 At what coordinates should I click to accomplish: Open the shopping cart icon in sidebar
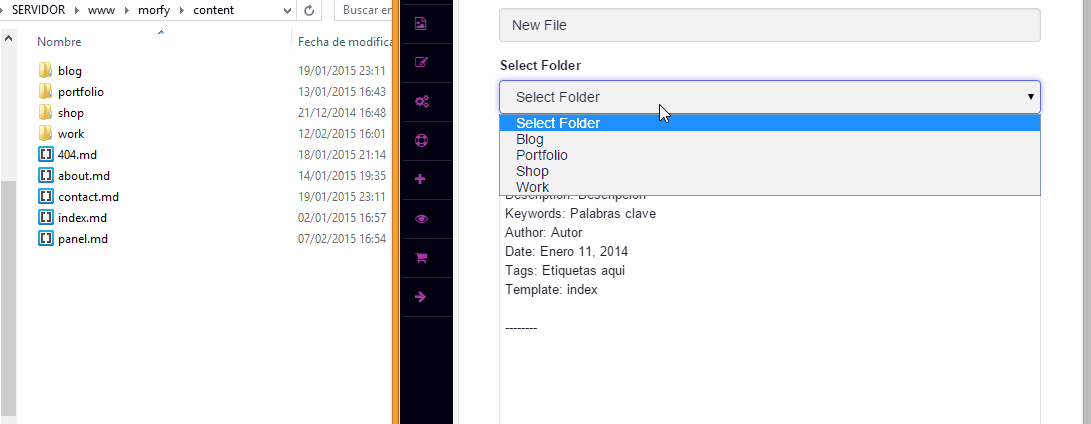tap(421, 258)
